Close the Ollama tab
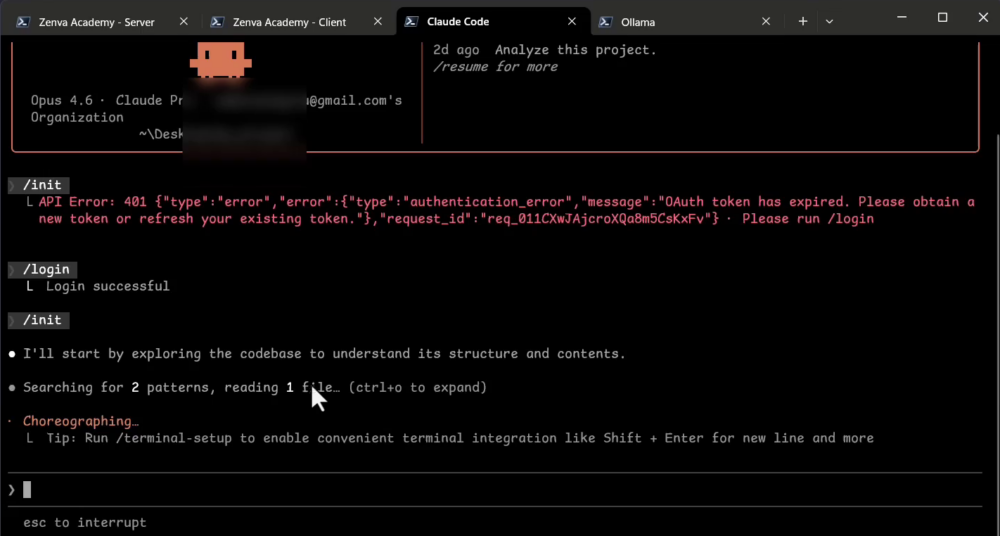This screenshot has height=536, width=1000. [766, 21]
